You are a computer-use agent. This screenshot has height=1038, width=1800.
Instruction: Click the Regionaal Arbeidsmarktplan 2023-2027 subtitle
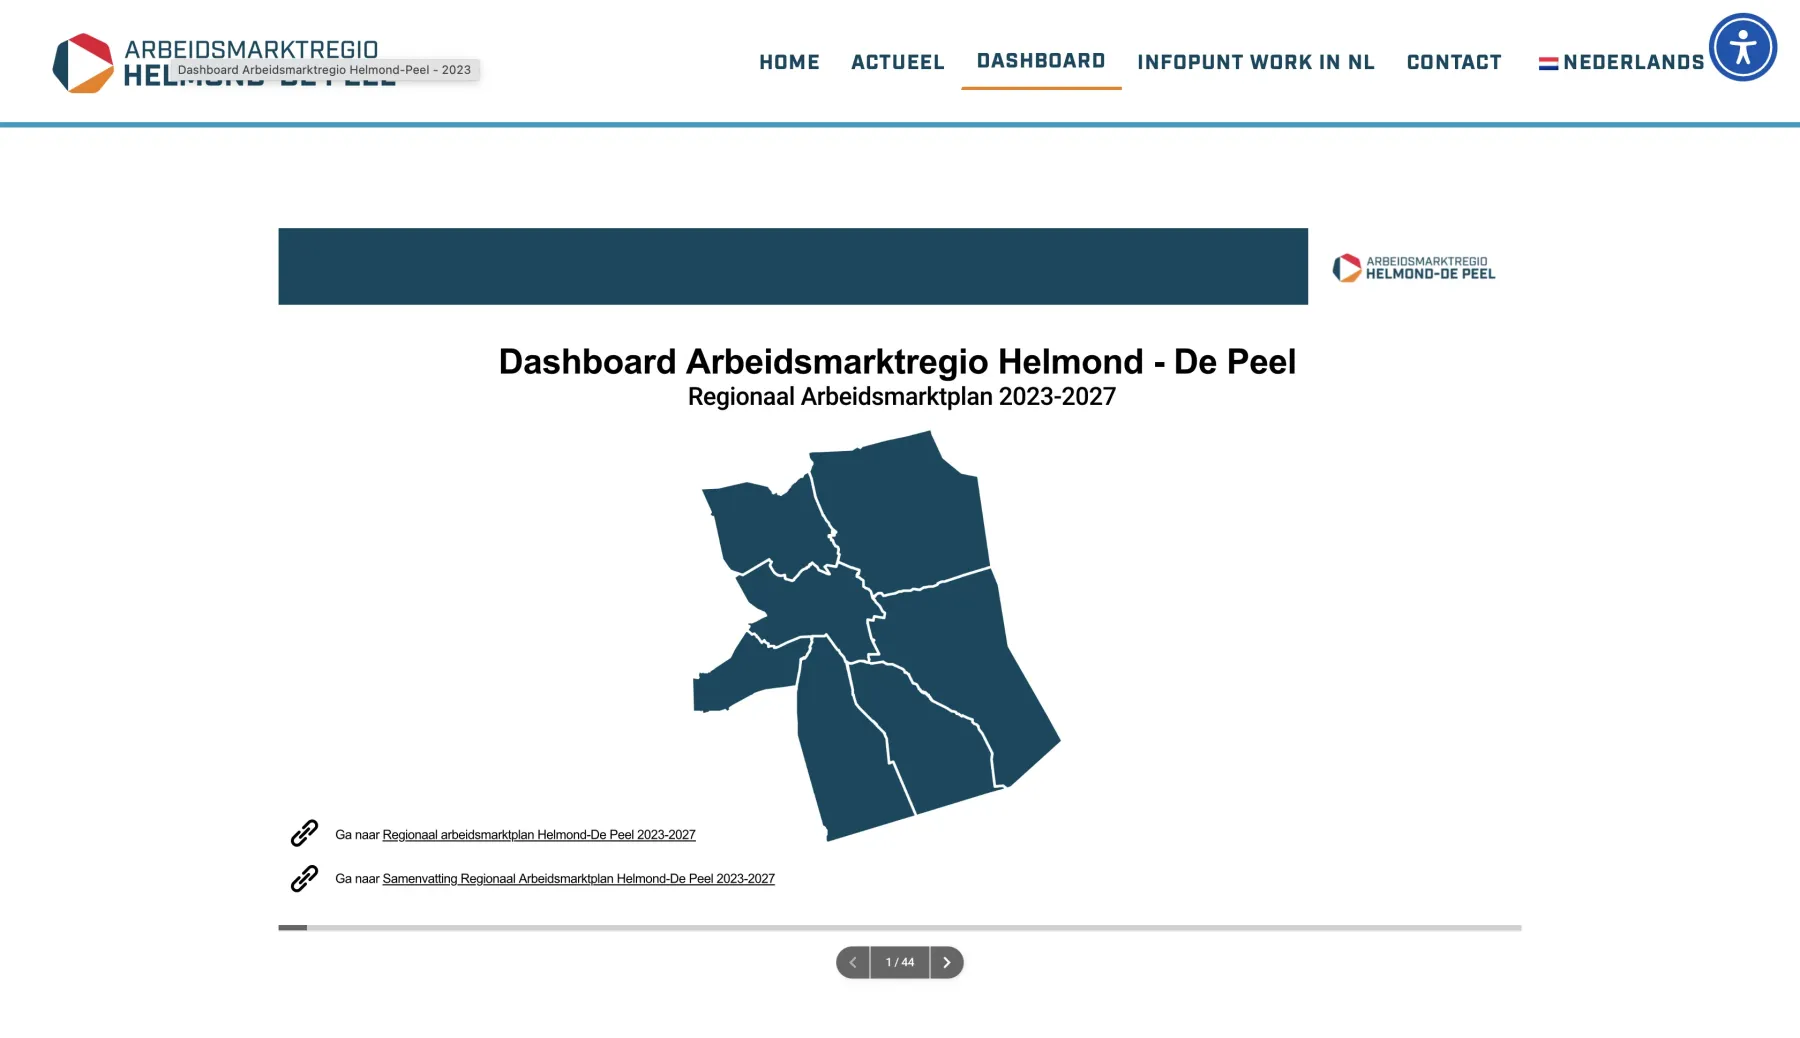pyautogui.click(x=902, y=396)
